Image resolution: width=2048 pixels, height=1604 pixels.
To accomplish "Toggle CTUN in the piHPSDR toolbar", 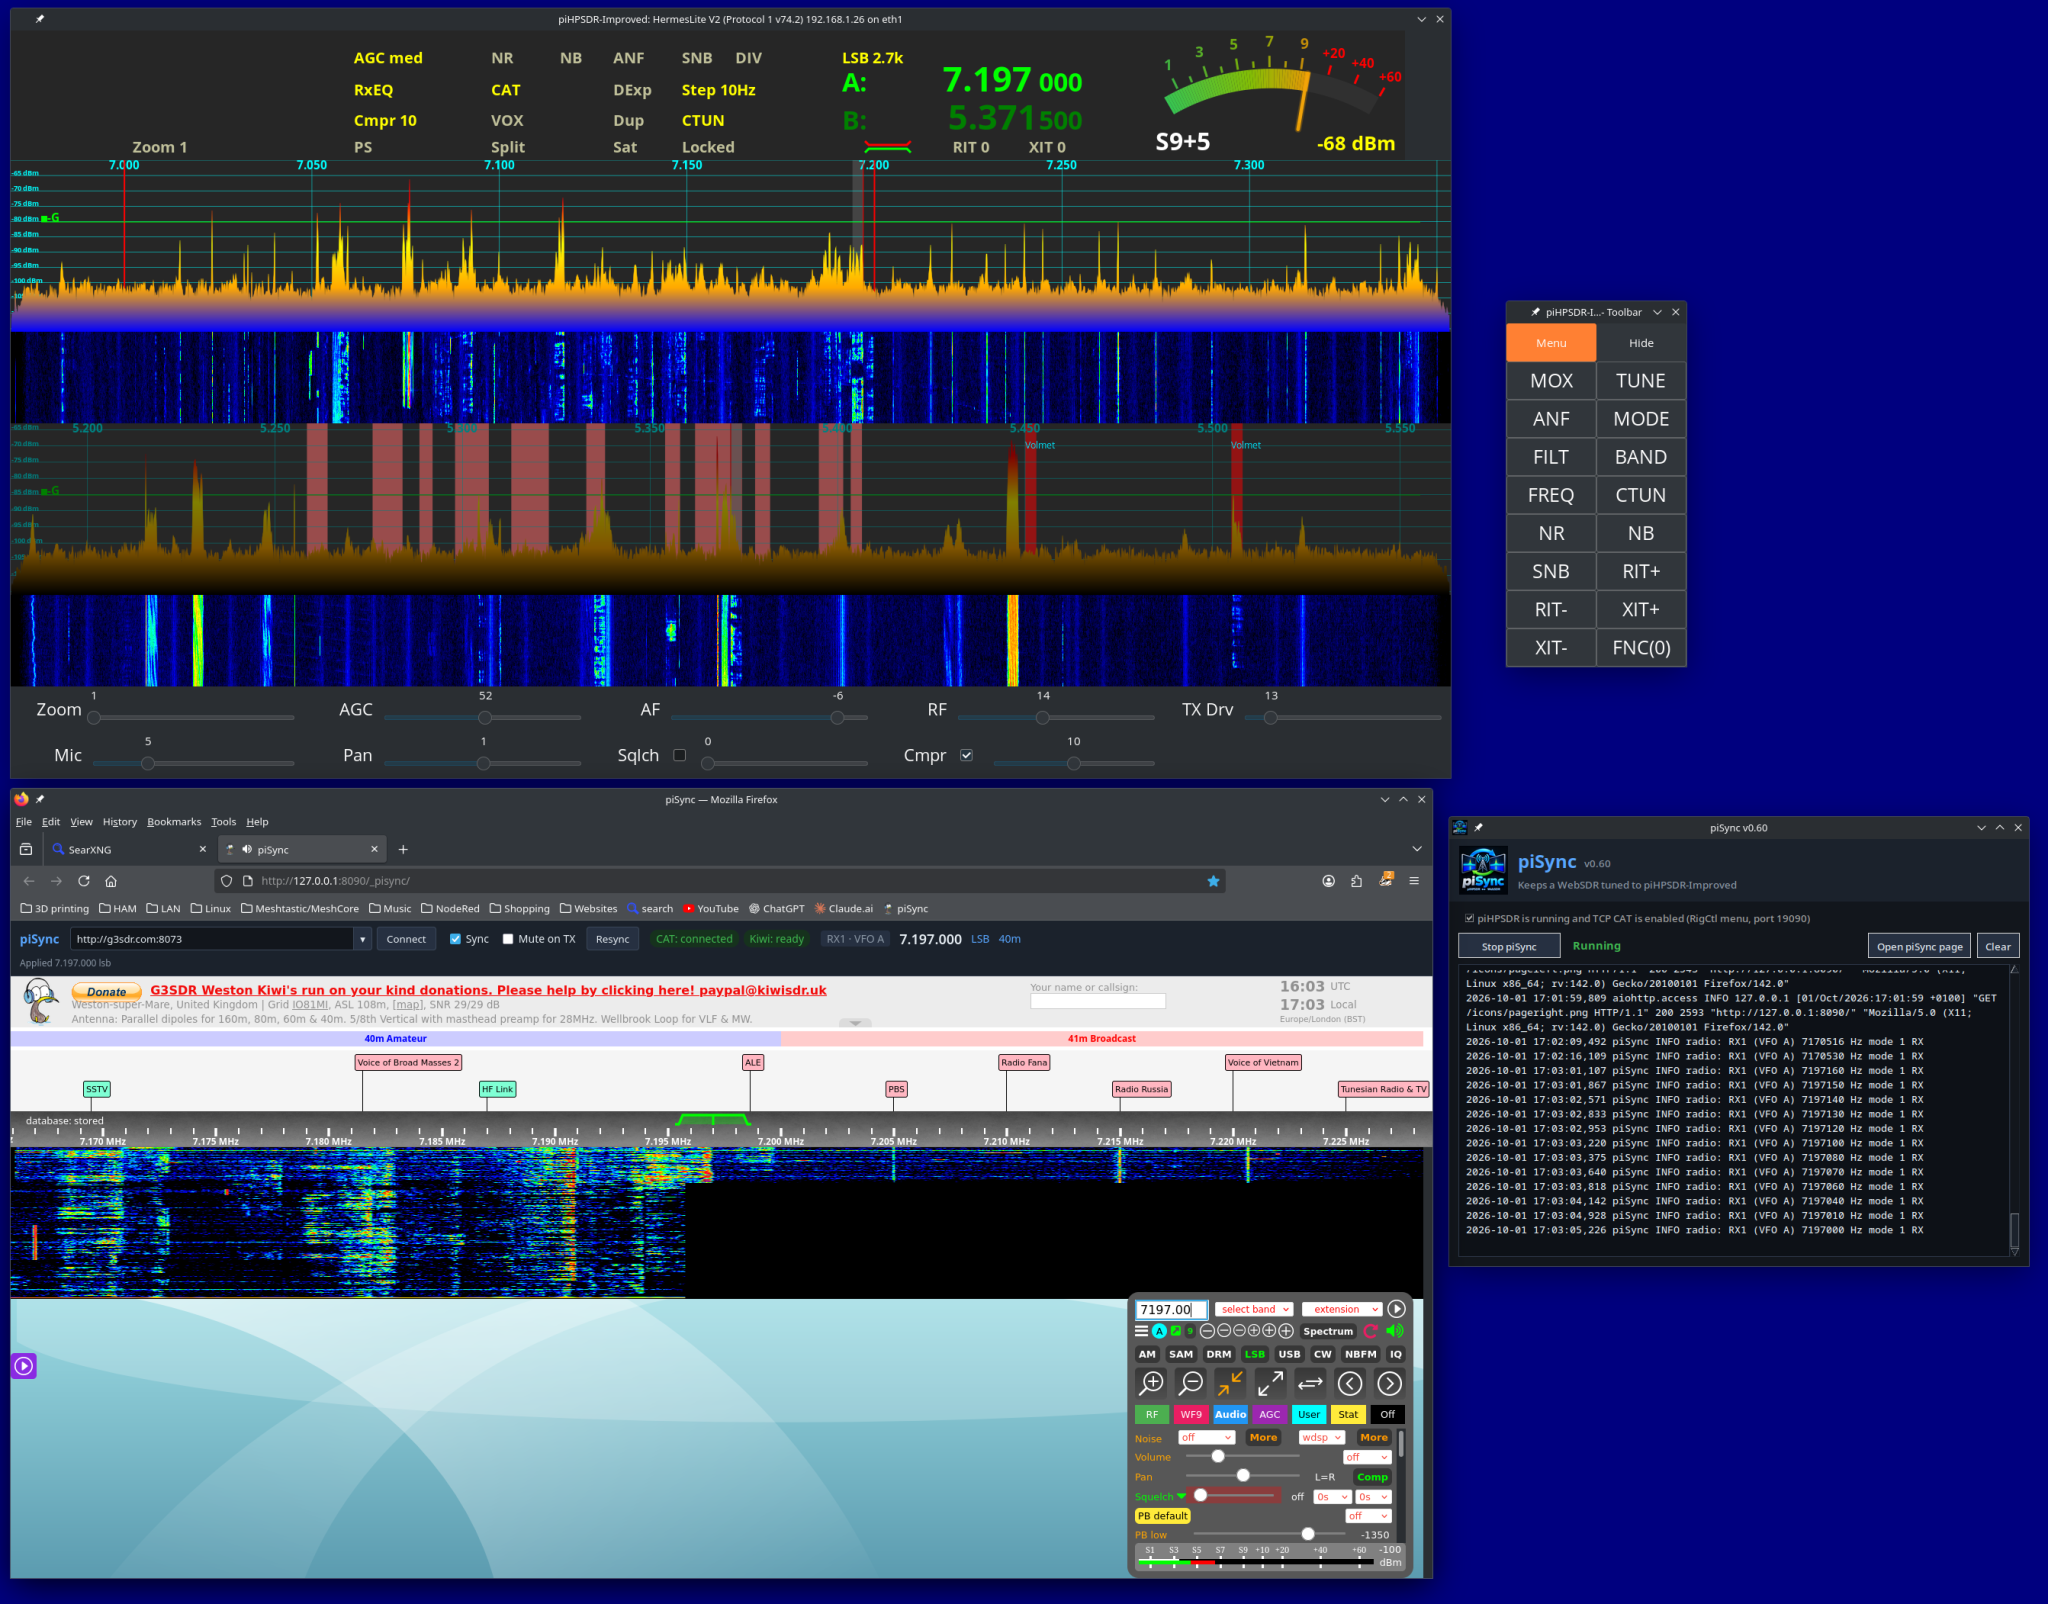I will 1640,495.
